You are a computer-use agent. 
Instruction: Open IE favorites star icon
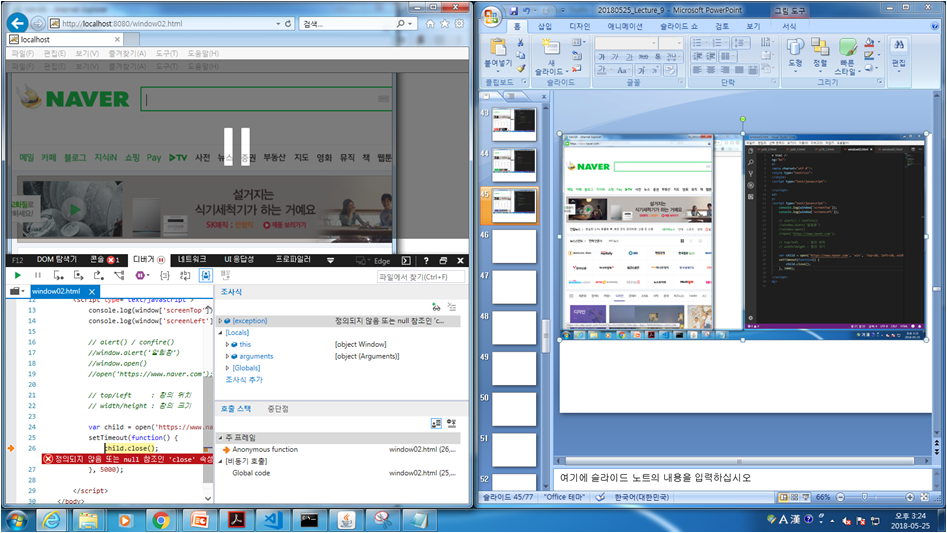[x=445, y=24]
